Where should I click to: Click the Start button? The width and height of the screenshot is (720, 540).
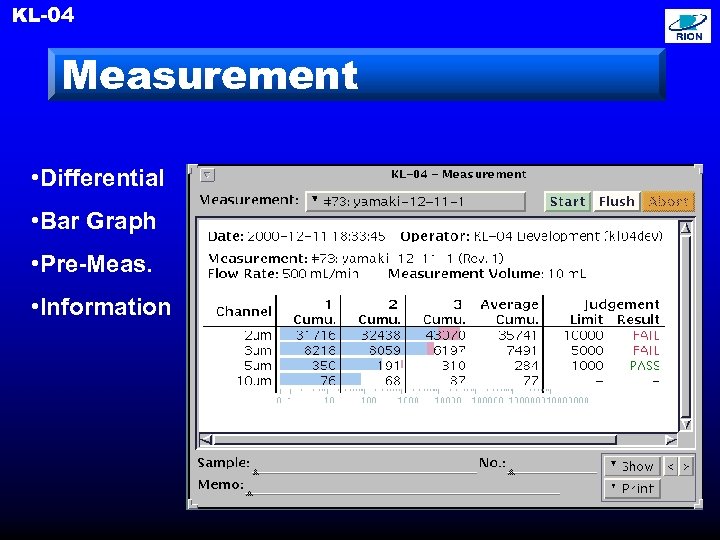(x=568, y=202)
